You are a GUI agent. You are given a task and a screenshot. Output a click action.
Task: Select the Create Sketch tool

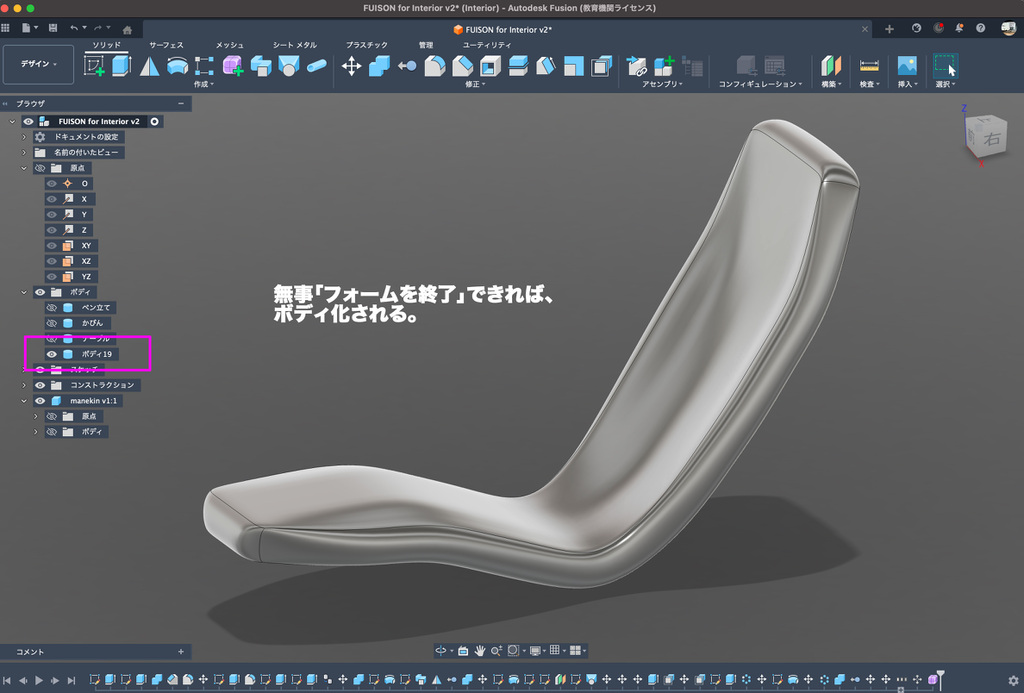coord(95,66)
